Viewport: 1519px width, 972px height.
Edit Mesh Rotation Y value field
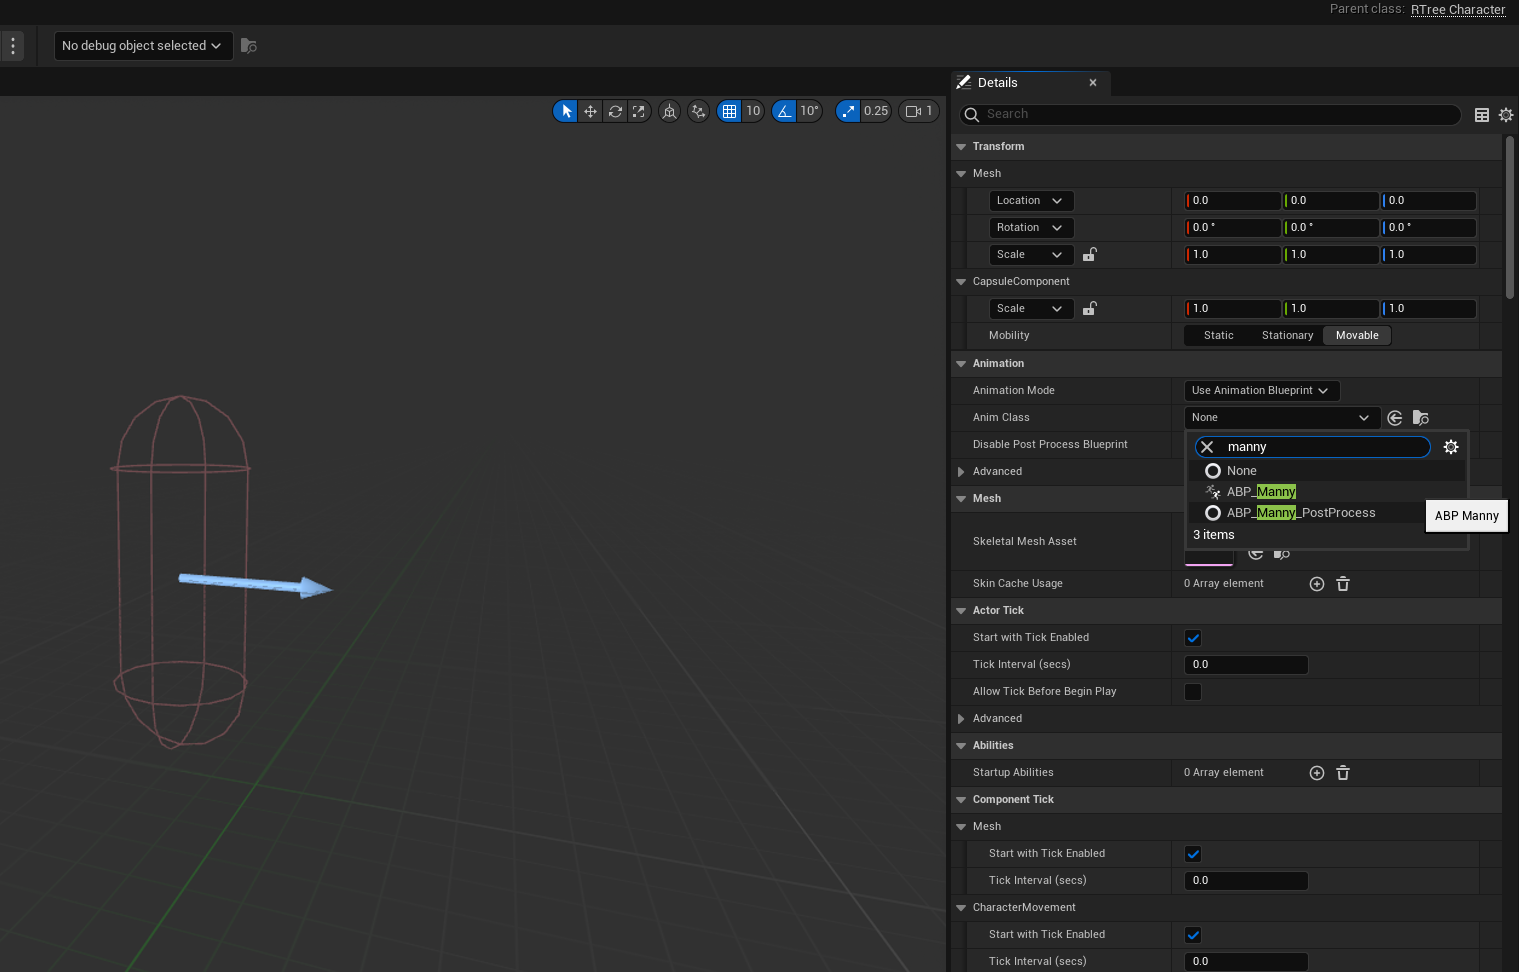1331,228
